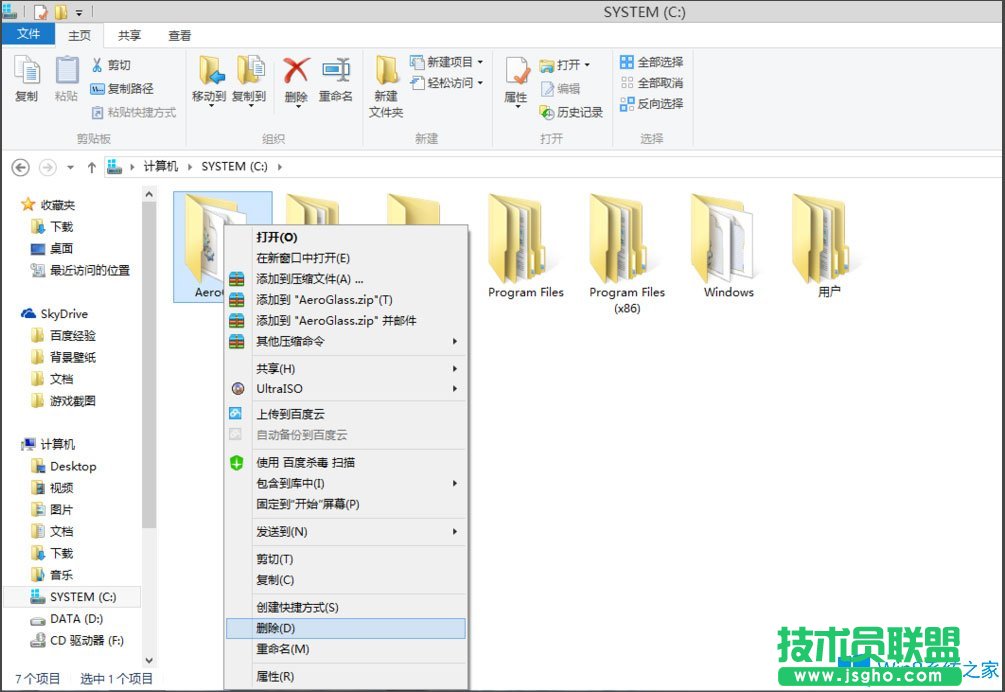This screenshot has height=692, width=1005.
Task: Select the SkyDrive cloud icon in sidebar
Action: tap(29, 313)
